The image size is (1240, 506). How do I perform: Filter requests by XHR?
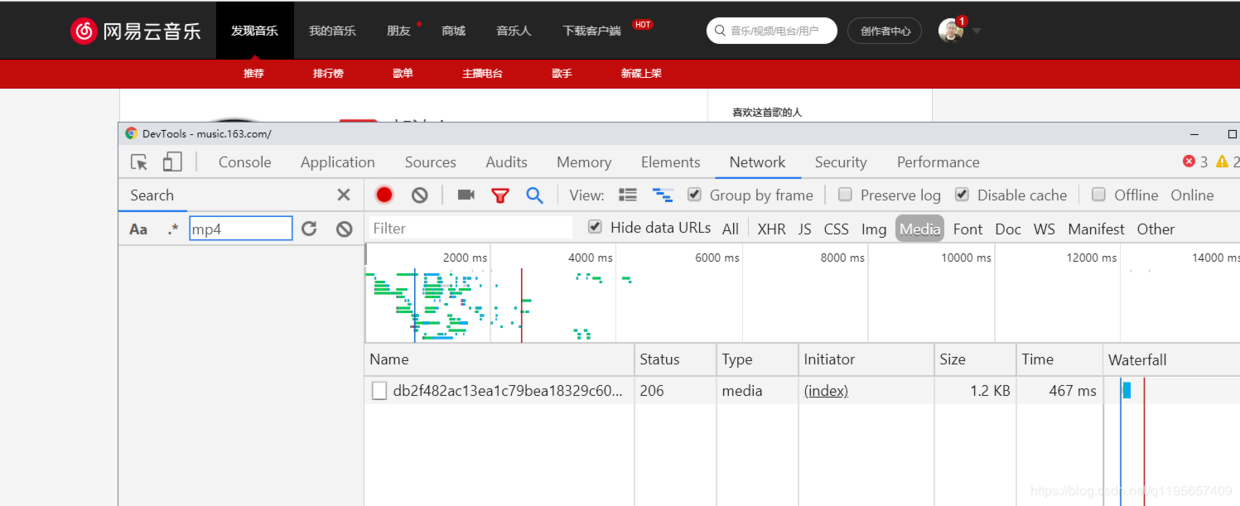[772, 229]
